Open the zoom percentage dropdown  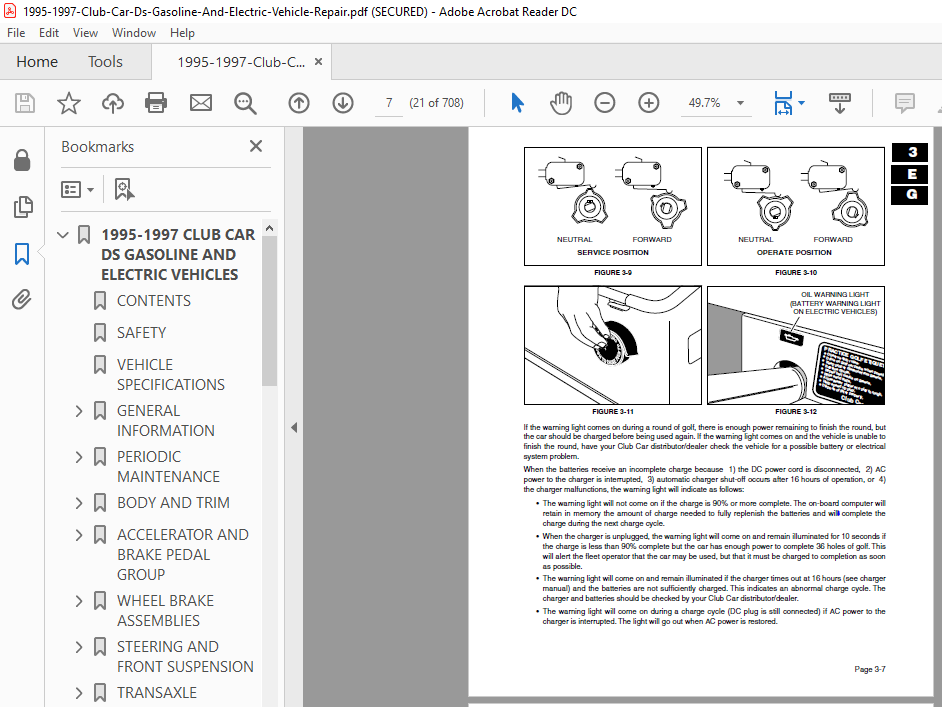pyautogui.click(x=741, y=103)
